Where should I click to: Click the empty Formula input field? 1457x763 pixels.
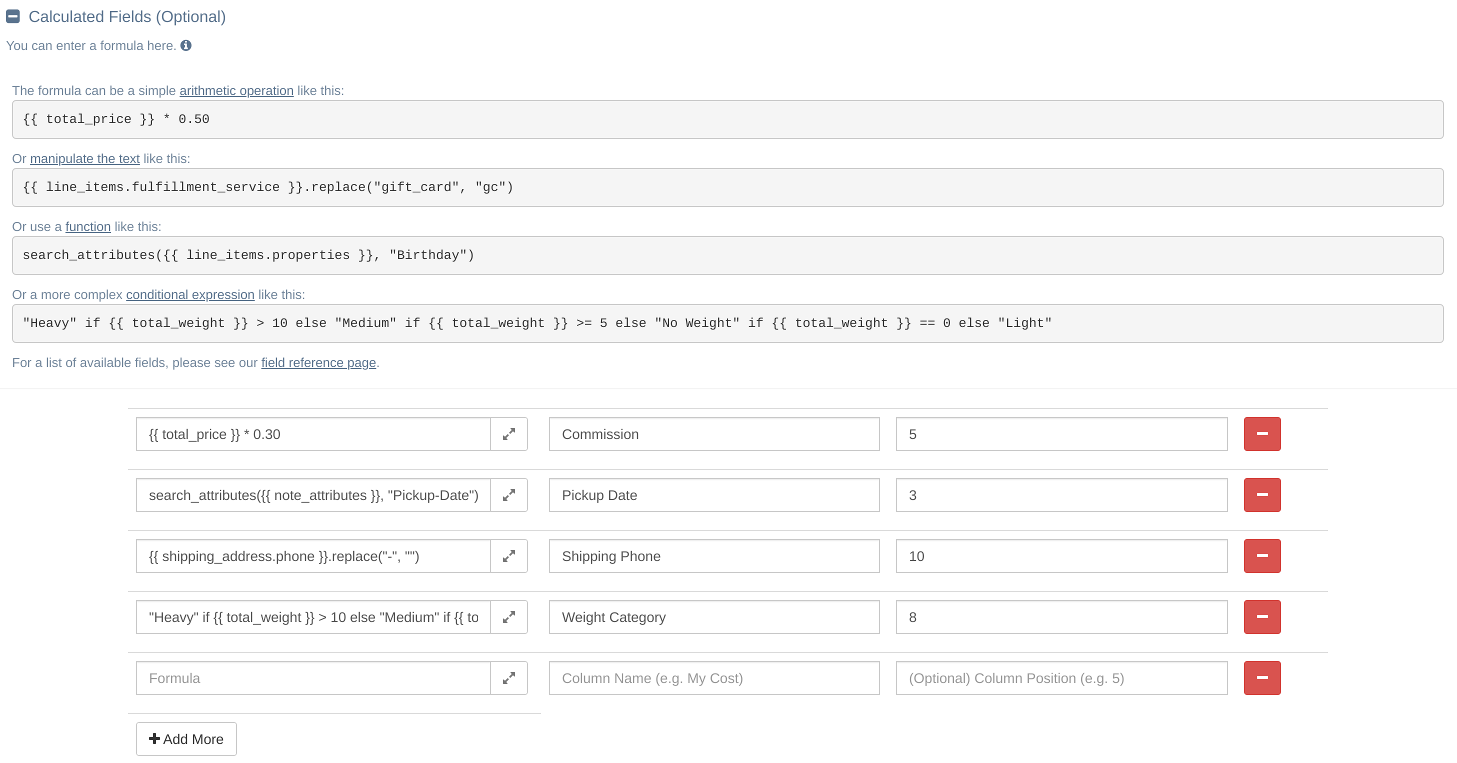pyautogui.click(x=313, y=678)
